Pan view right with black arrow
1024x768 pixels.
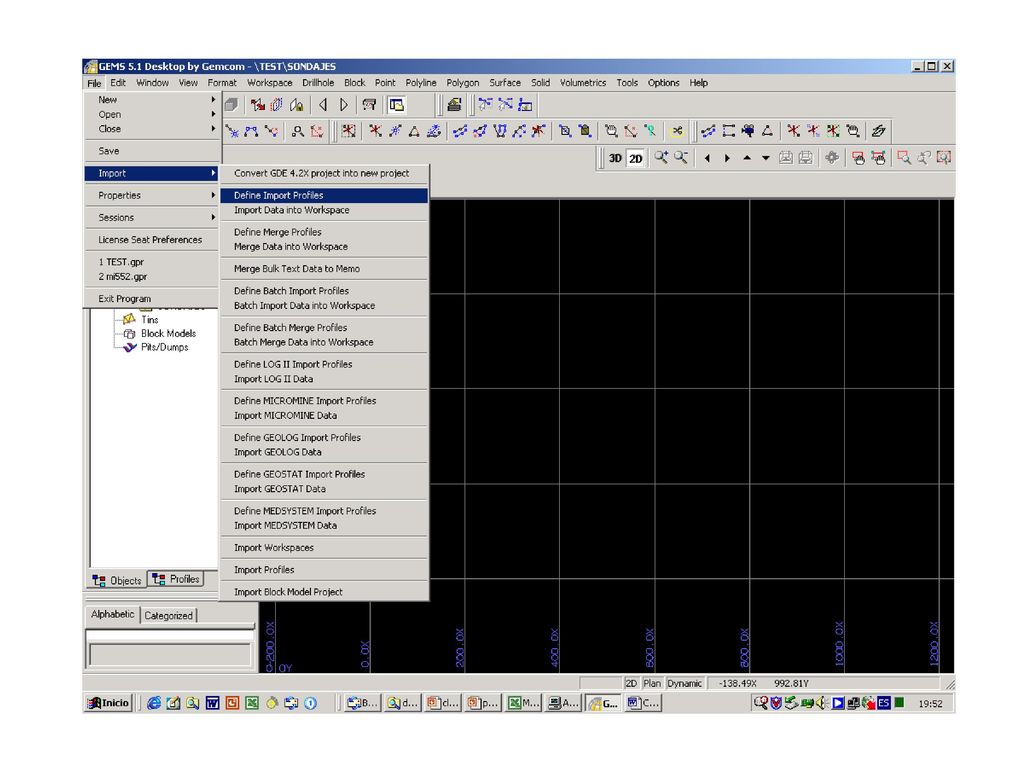[727, 158]
